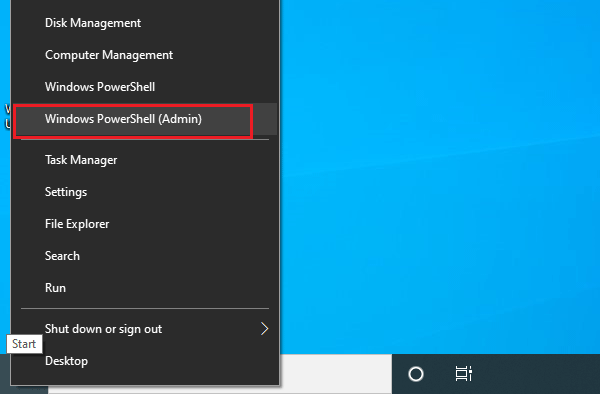
Task: Open Computer Management
Action: pos(145,55)
